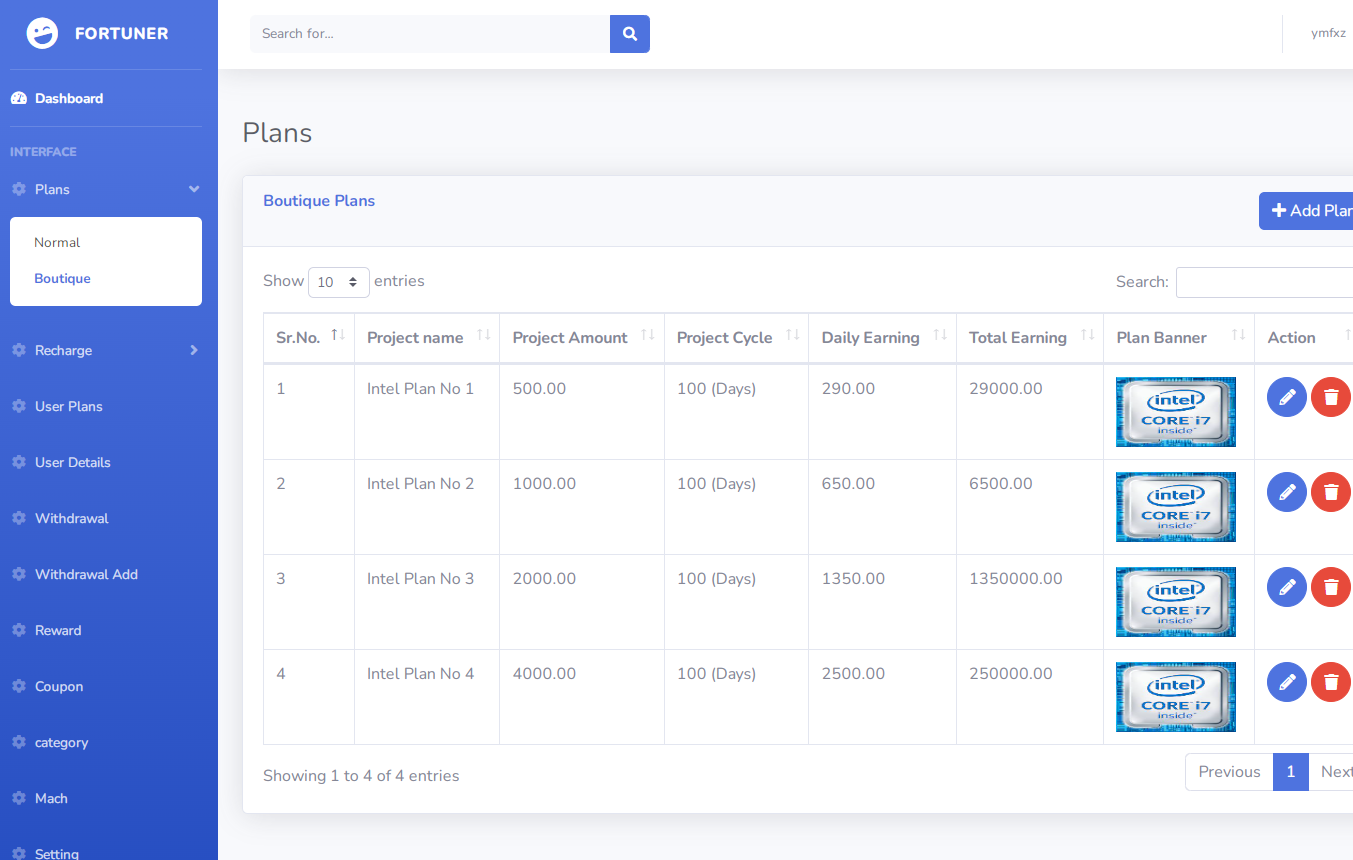Edit Intel Plan No 1 via pencil icon
1353x860 pixels.
[x=1286, y=397]
